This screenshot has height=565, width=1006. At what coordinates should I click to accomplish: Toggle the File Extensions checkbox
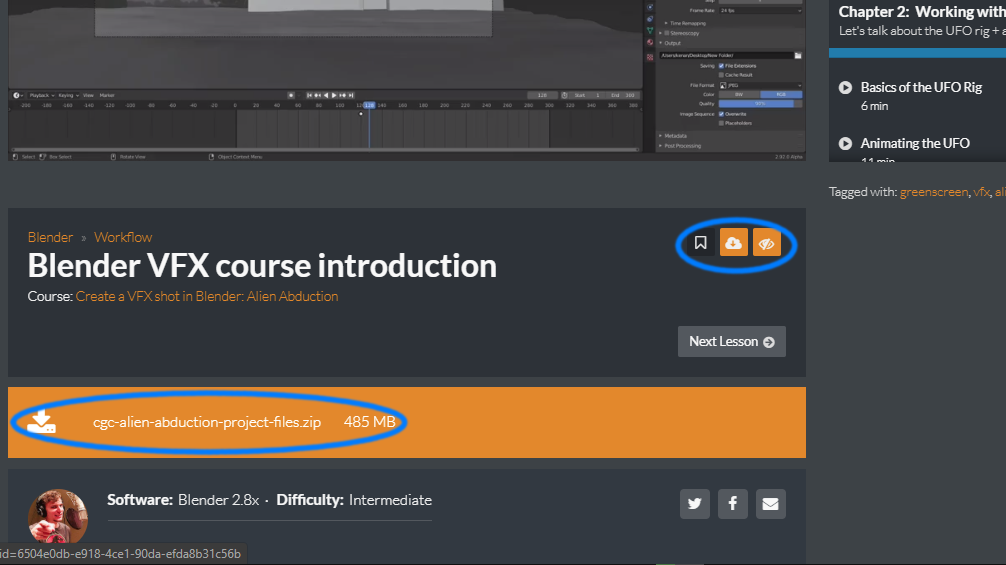[x=721, y=66]
